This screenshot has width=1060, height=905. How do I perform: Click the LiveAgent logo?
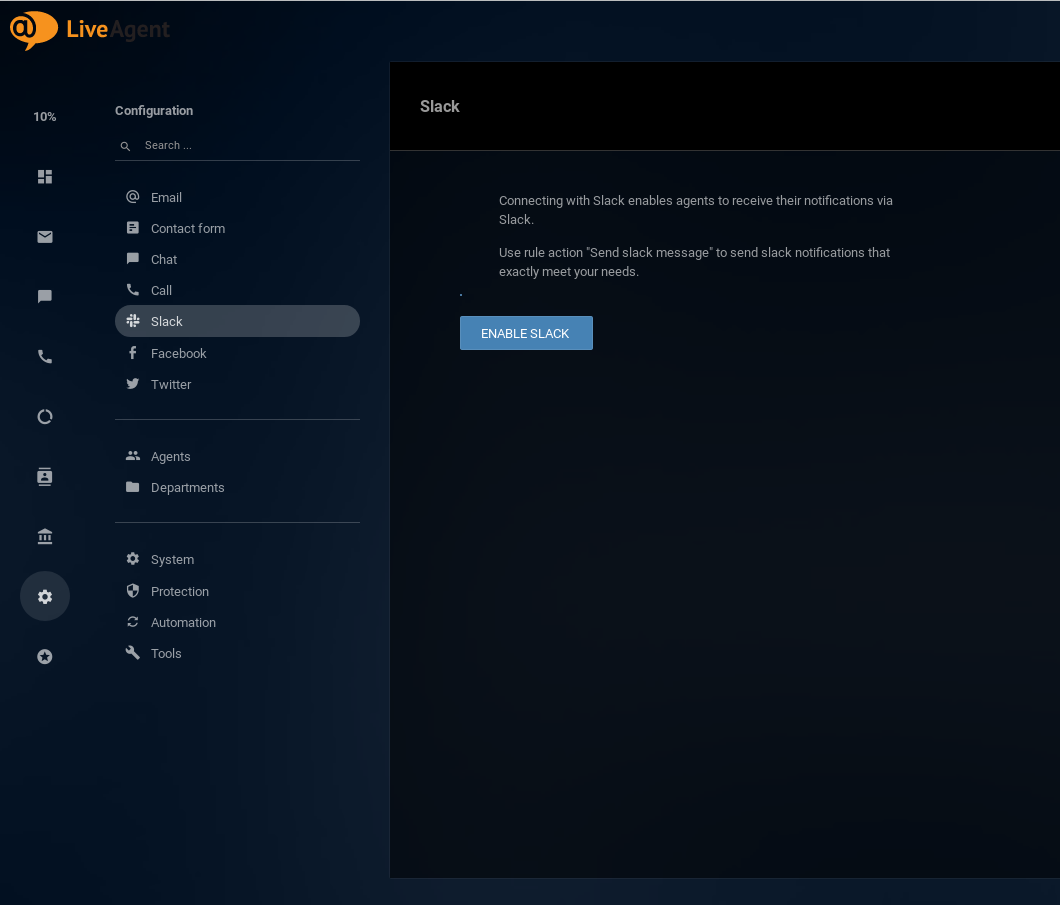pos(89,30)
